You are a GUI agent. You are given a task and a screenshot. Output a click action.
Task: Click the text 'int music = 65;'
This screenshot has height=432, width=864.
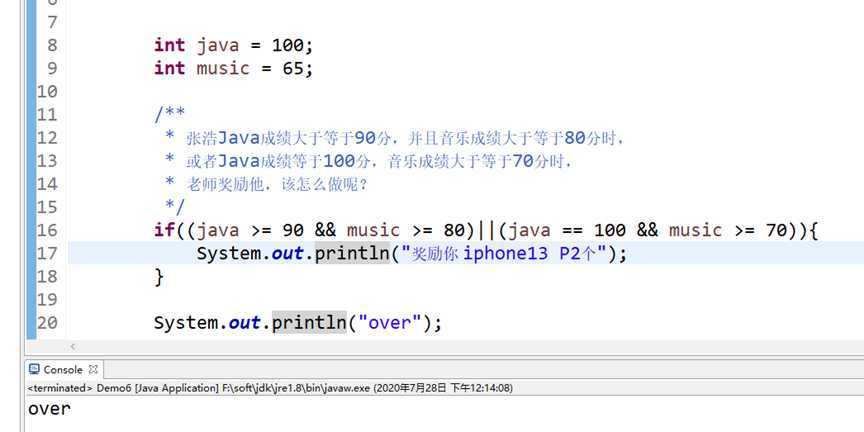[234, 68]
